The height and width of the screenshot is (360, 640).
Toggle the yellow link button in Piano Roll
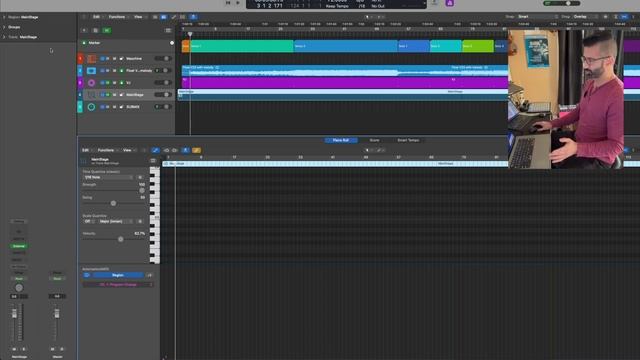(196, 150)
